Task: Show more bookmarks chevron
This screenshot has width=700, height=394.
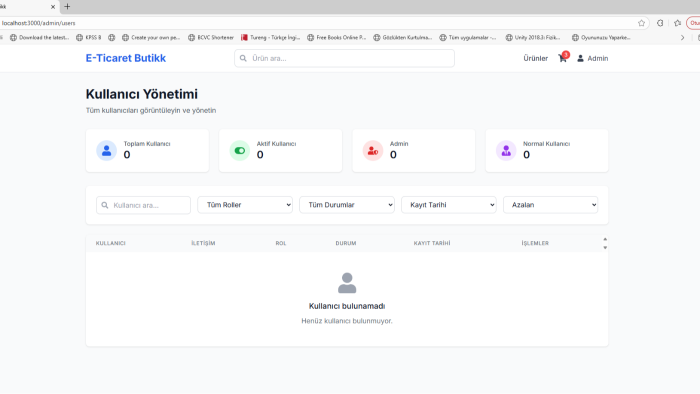Action: (682, 38)
